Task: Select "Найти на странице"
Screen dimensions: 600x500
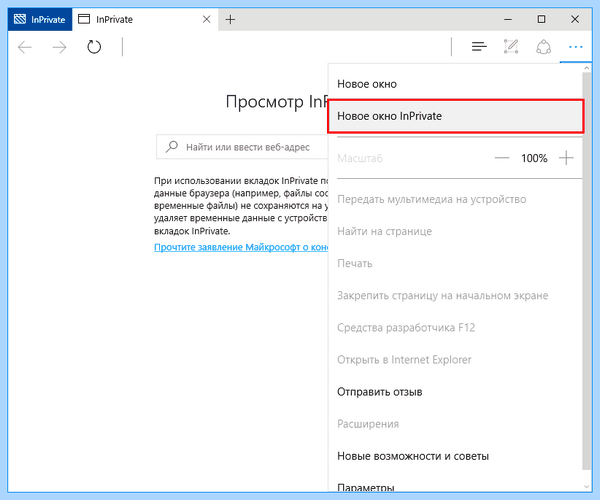Action: pos(455,231)
